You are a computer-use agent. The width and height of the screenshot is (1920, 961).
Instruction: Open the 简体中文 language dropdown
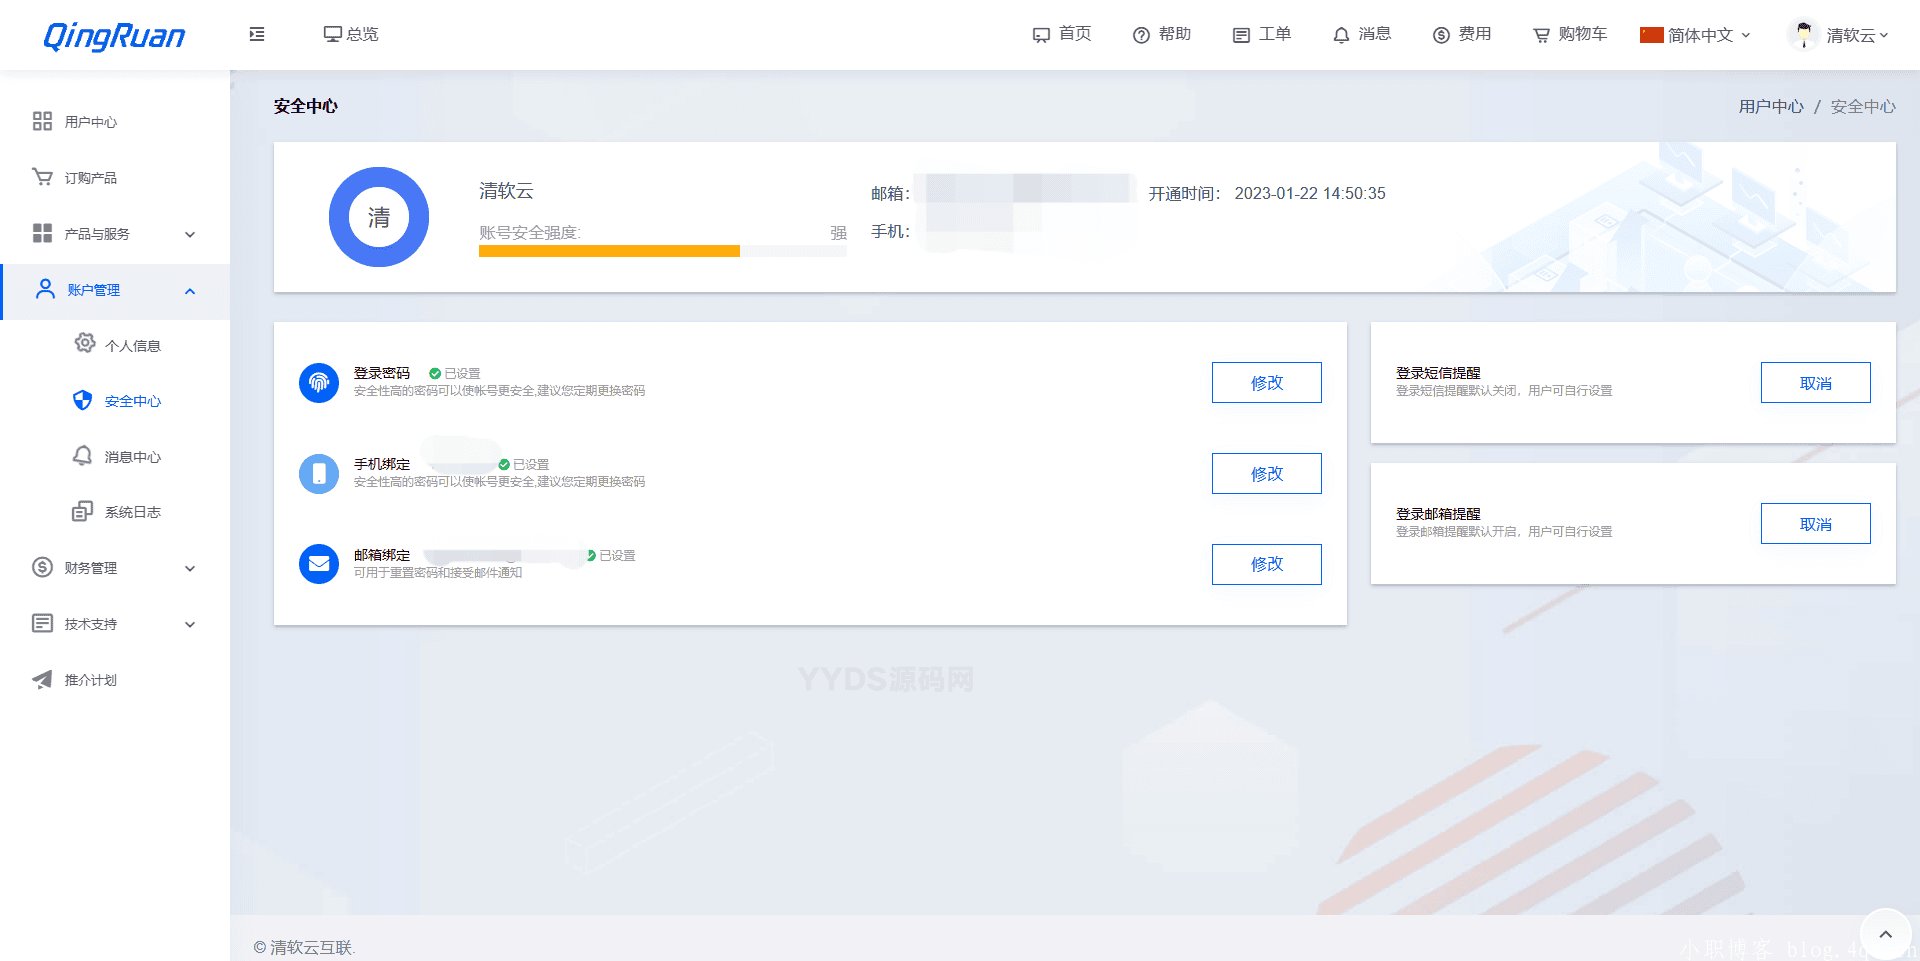tap(1696, 35)
